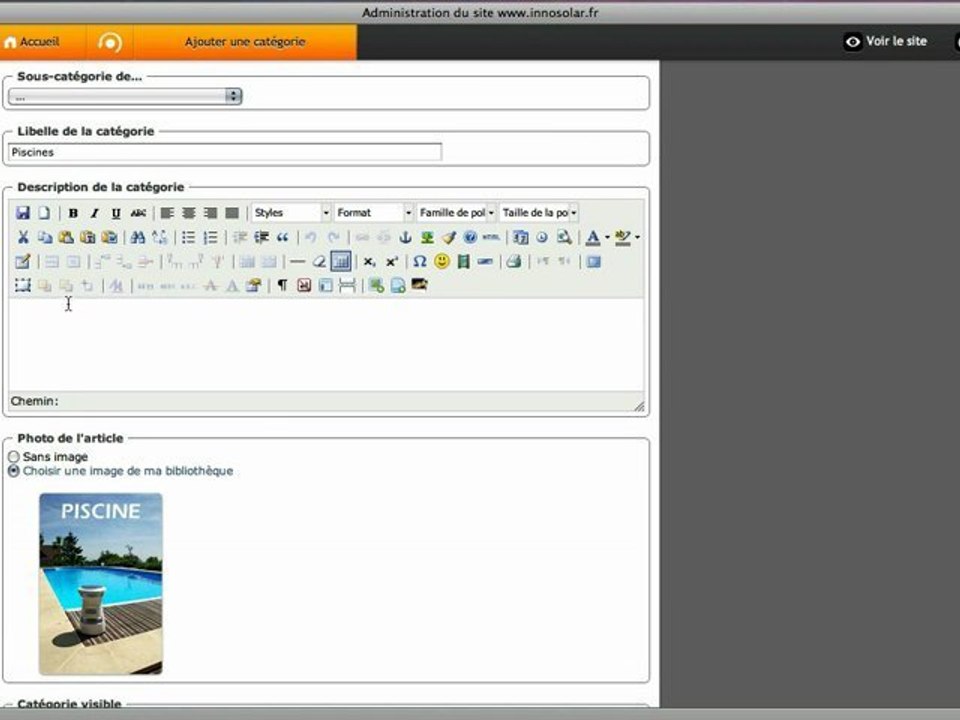Remove formatting with eraser icon
The image size is (960, 720).
319,261
